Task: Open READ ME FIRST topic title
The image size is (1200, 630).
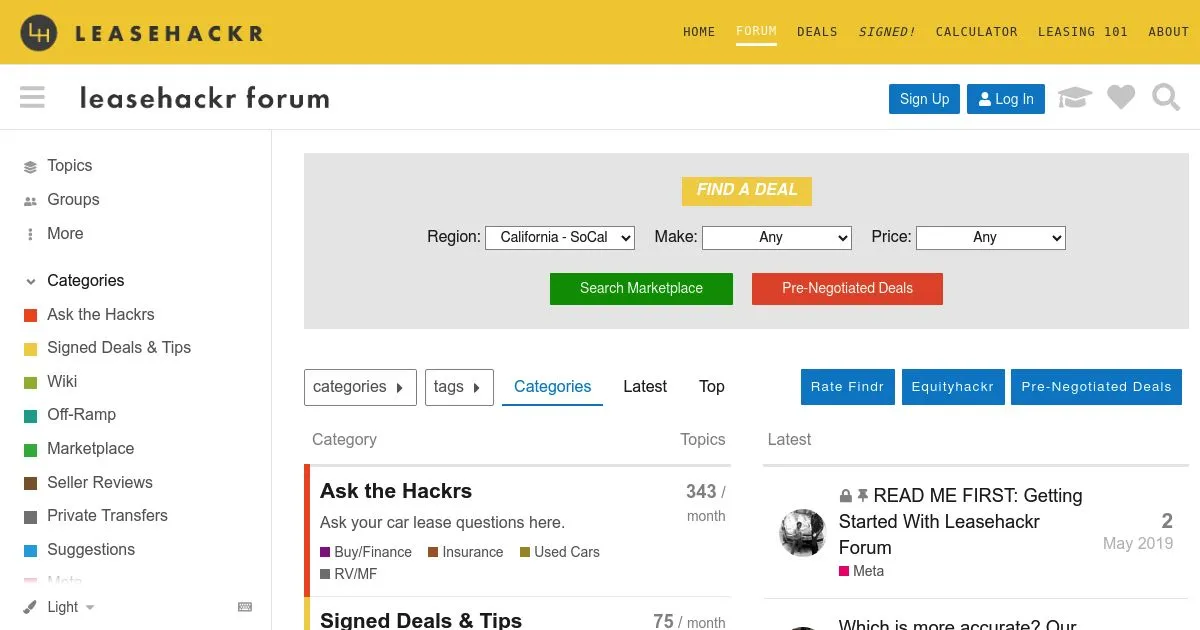Action: pos(960,522)
